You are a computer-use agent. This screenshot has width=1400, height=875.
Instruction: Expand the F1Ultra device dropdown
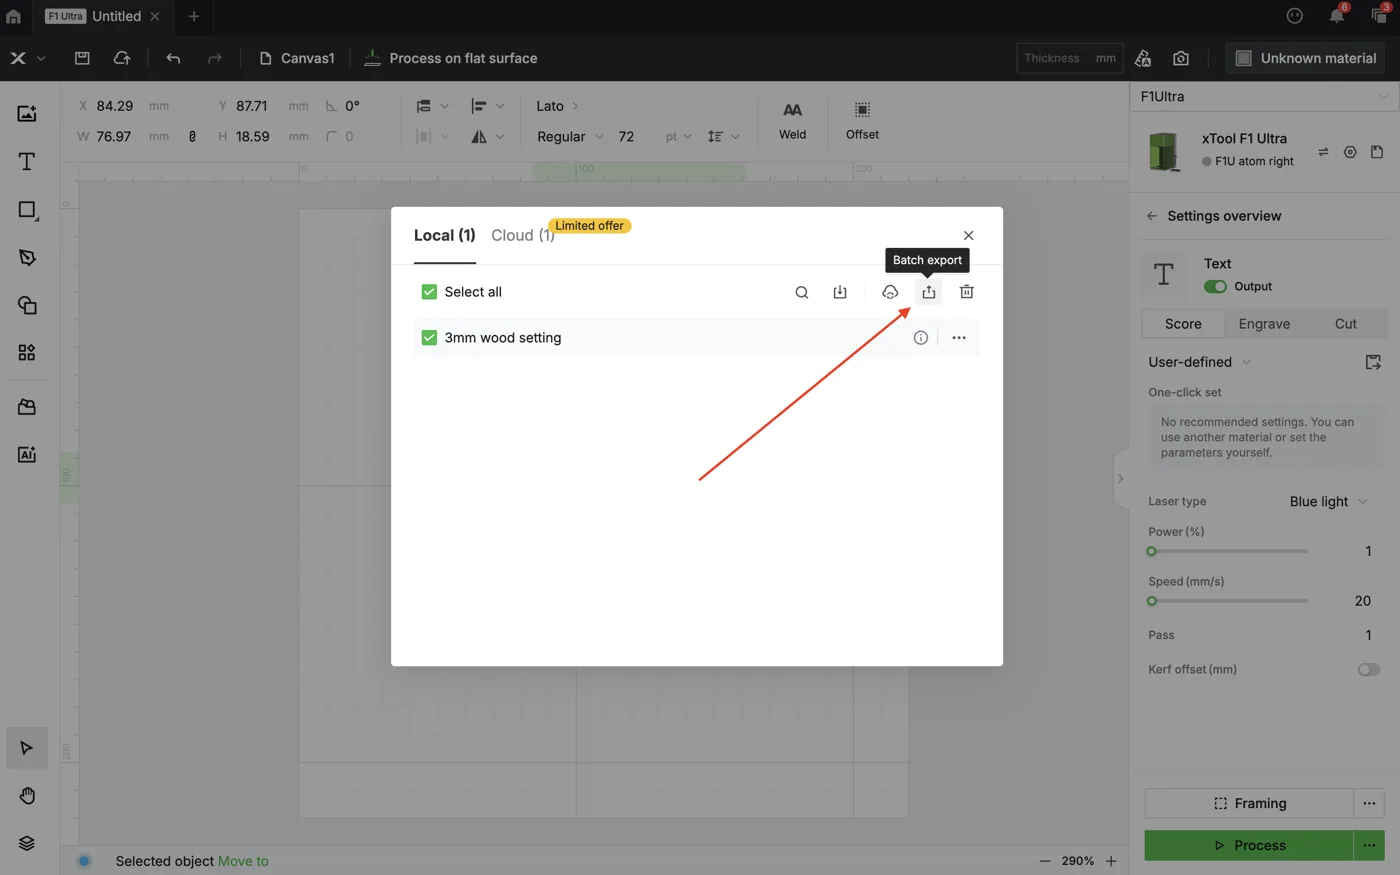coord(1264,97)
